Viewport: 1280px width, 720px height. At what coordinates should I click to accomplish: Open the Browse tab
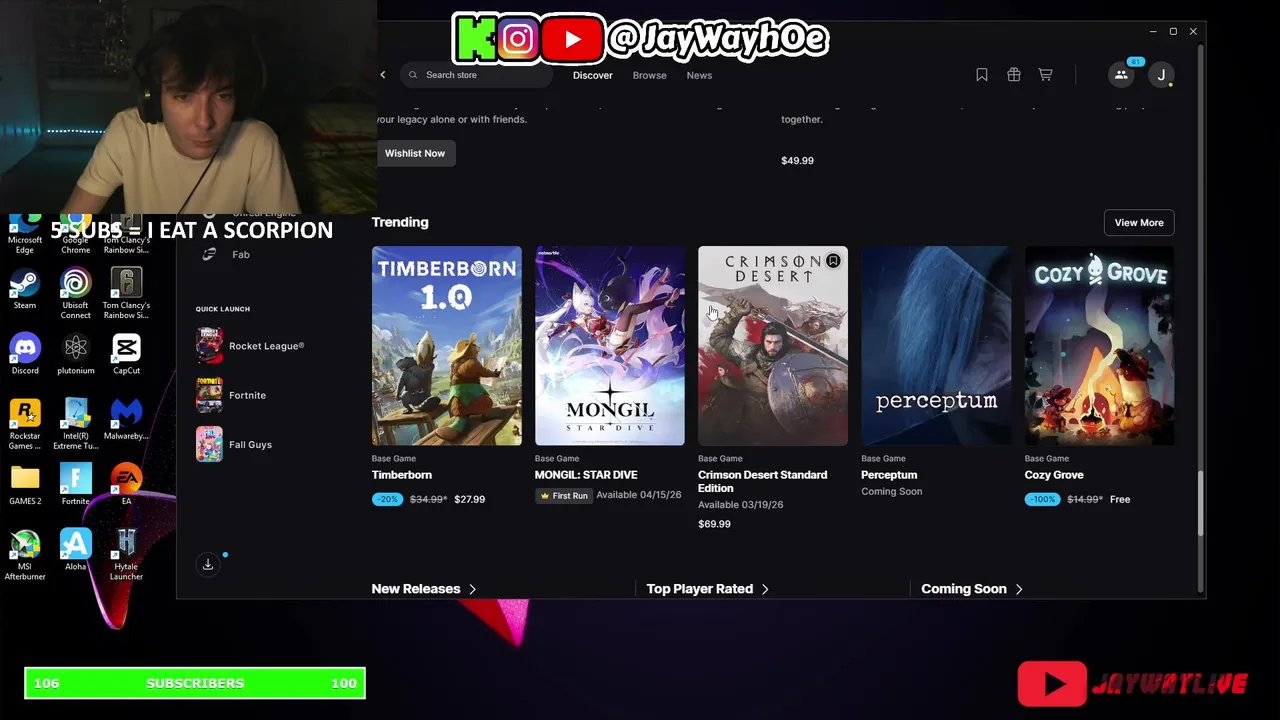[x=649, y=75]
